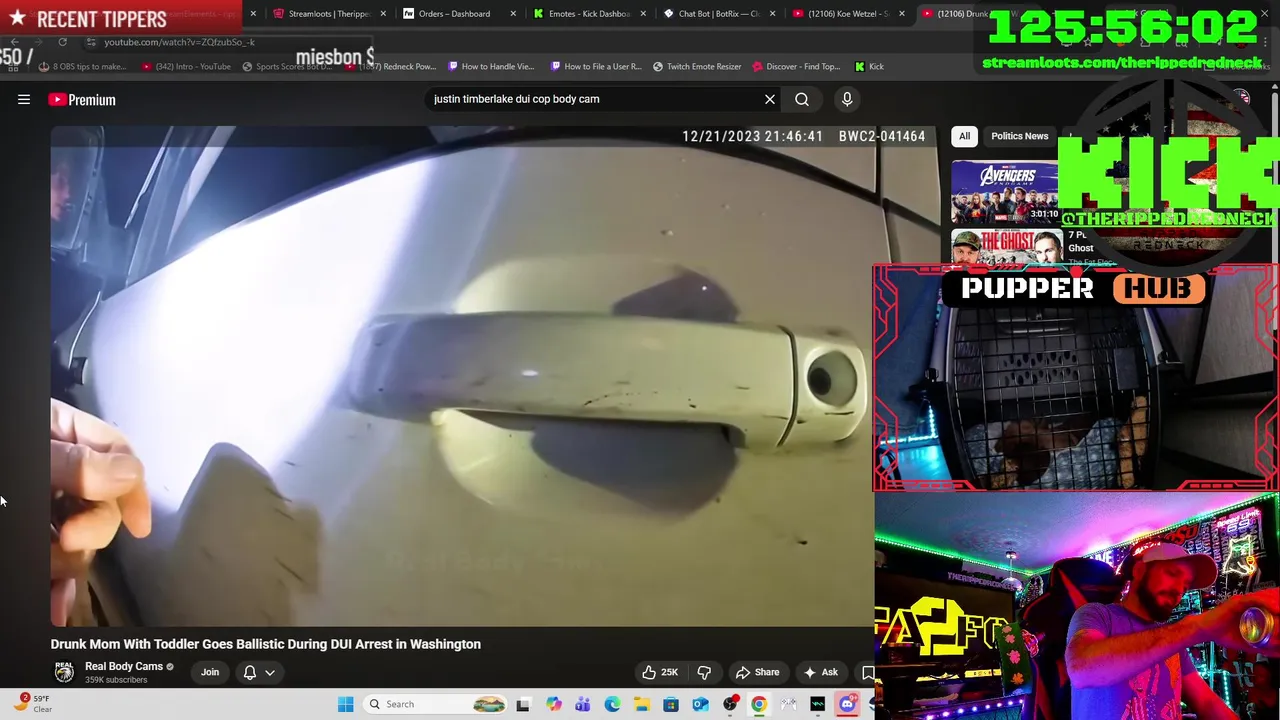Screen dimensions: 1280x720
Task: Join the Real Body Cams channel
Action: point(210,672)
